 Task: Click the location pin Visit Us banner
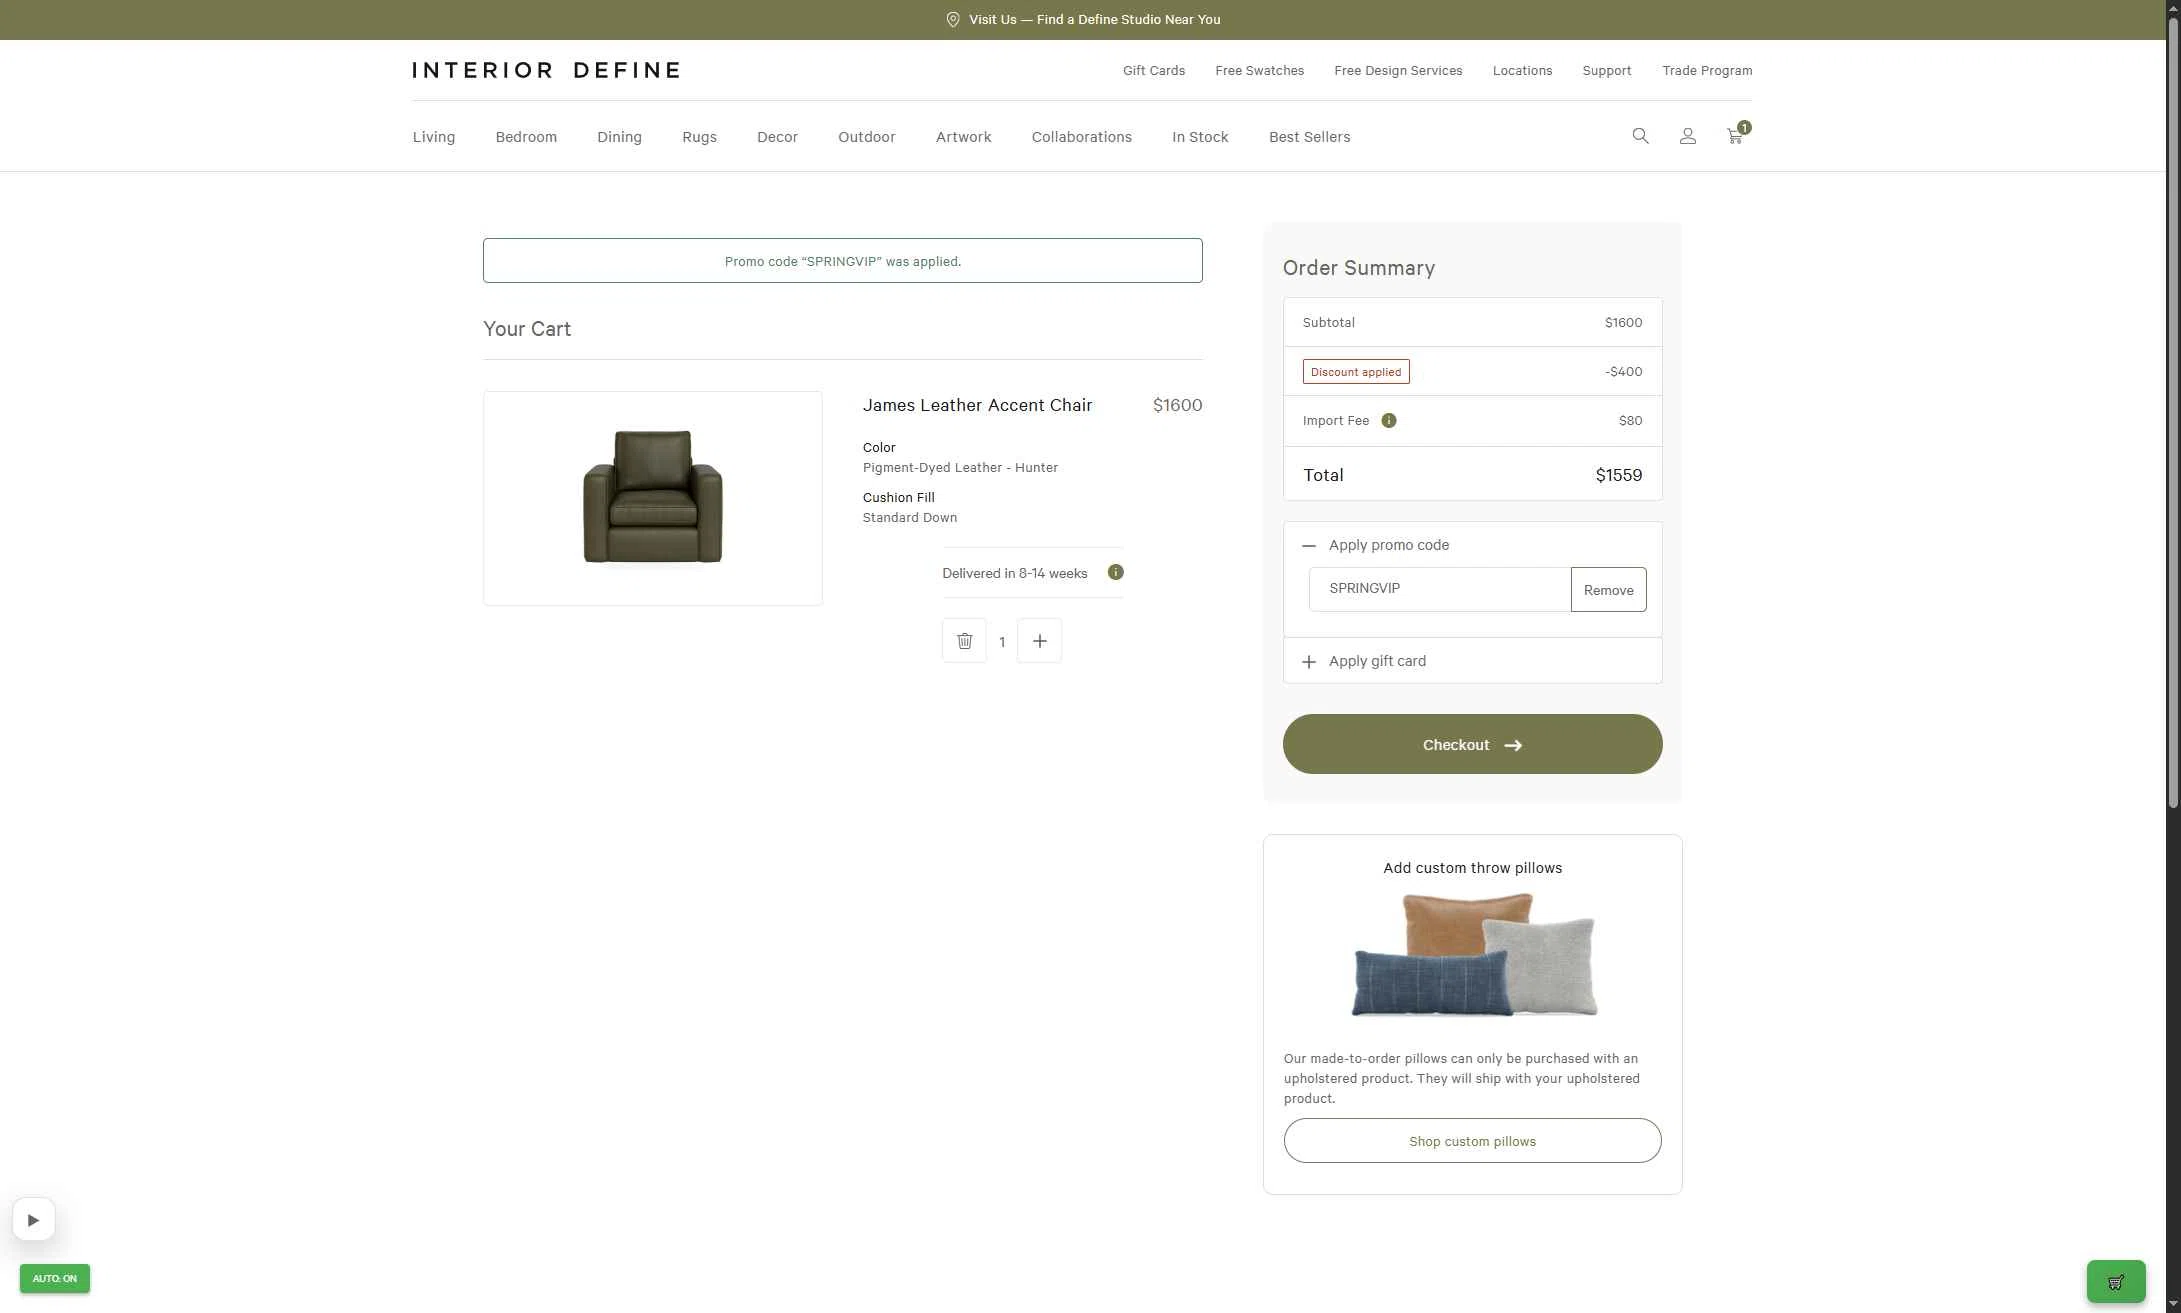coord(1082,20)
